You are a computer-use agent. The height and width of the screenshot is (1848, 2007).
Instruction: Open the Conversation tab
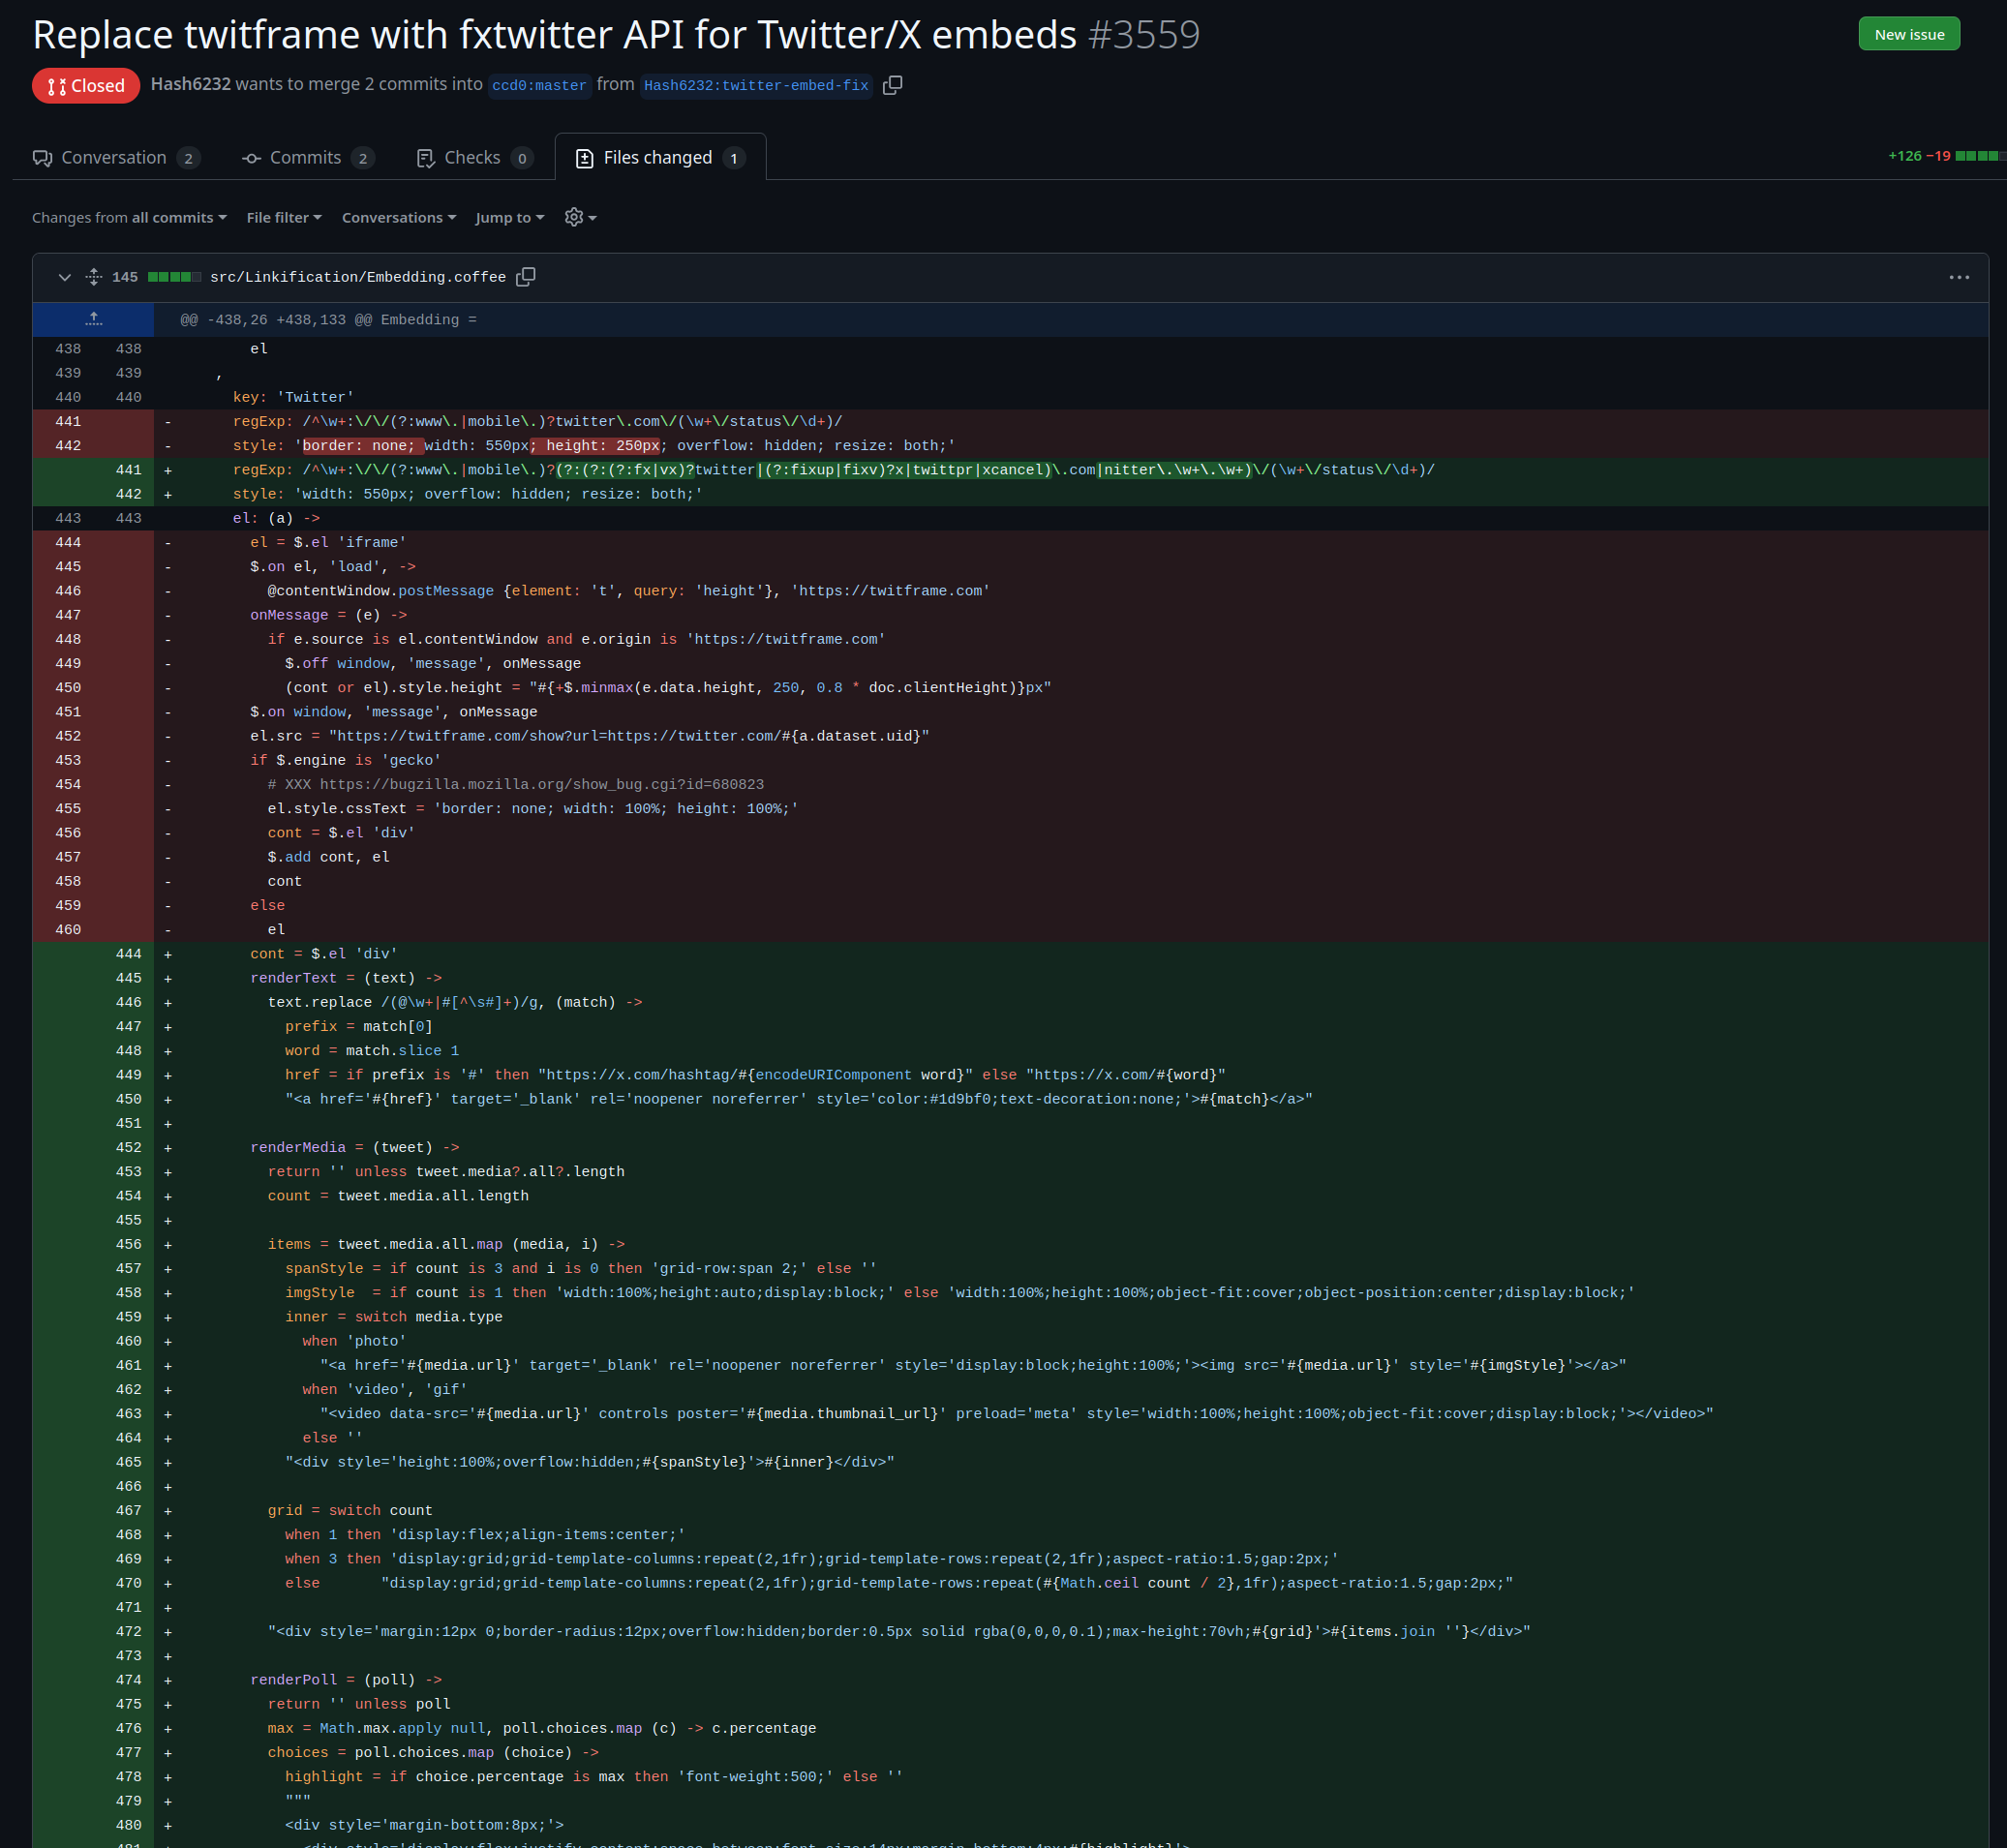(x=116, y=157)
